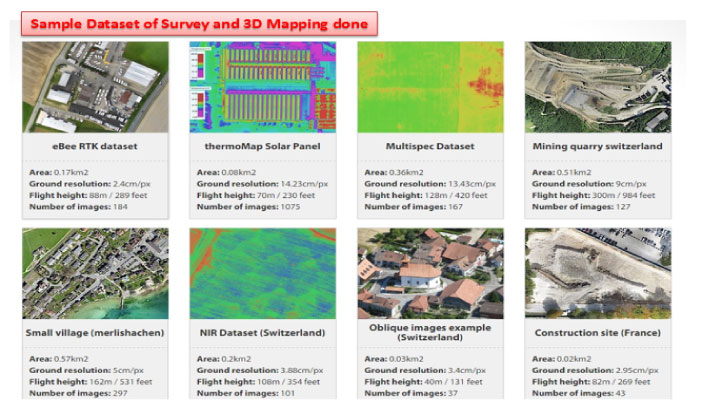
Task: Select 'Flight height: 40m / 131 feet'
Action: pyautogui.click(x=424, y=382)
